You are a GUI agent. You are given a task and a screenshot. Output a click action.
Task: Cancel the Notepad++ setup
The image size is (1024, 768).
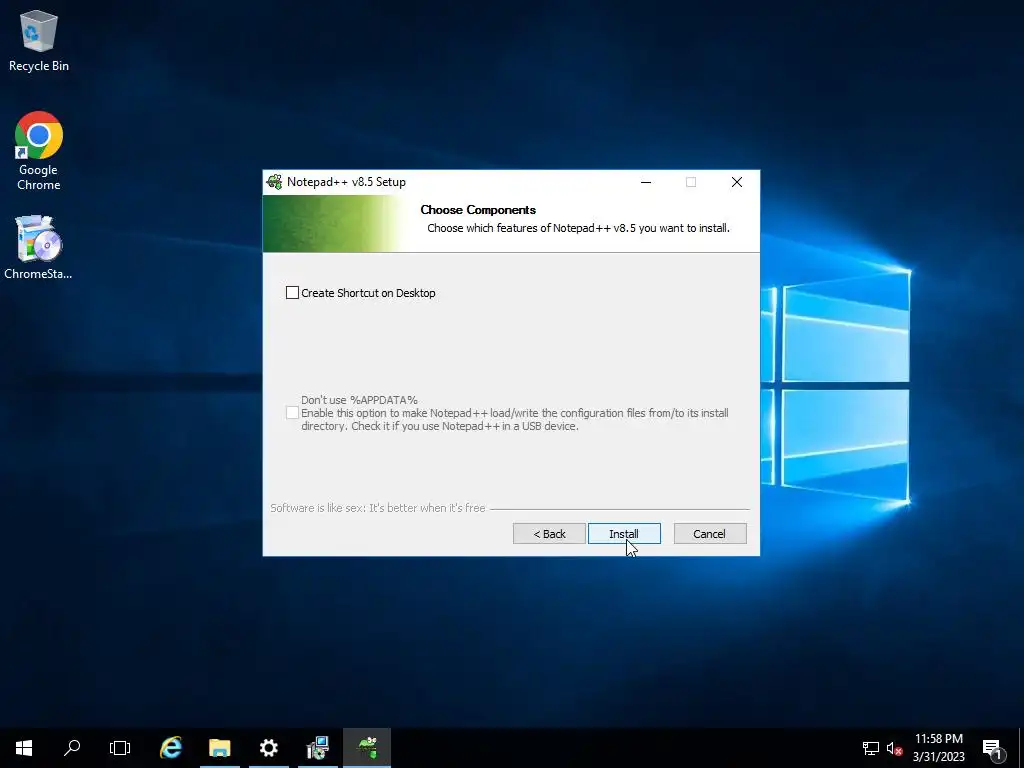click(709, 534)
